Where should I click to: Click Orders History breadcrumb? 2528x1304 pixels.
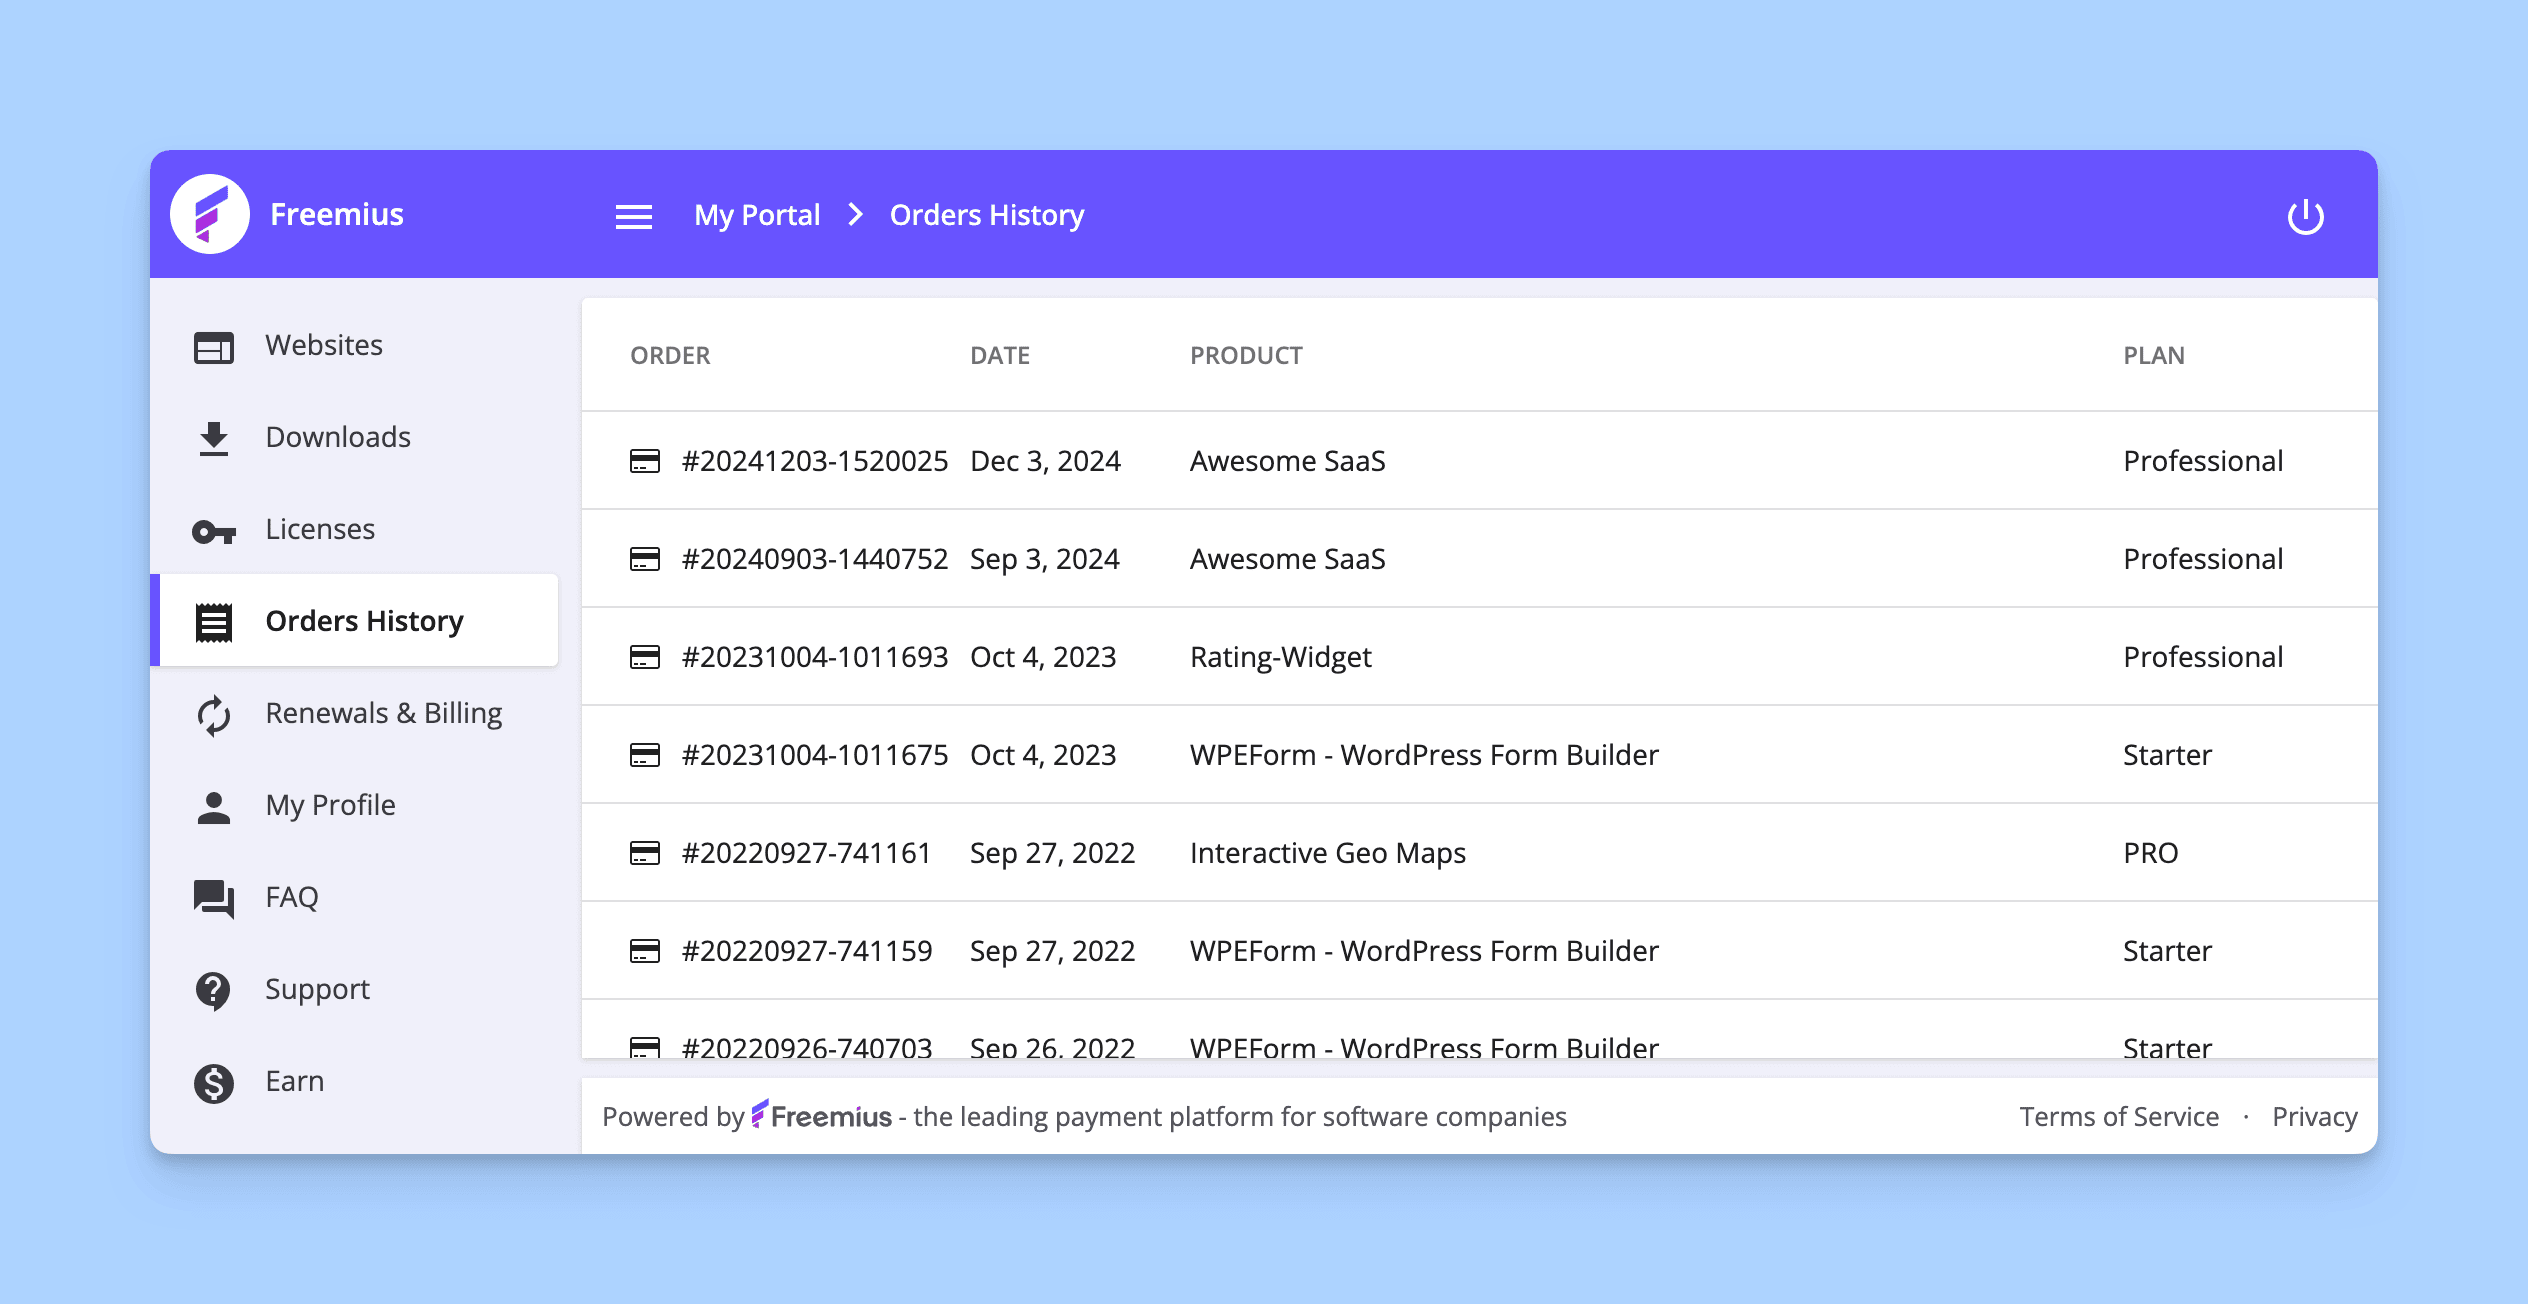[x=987, y=215]
